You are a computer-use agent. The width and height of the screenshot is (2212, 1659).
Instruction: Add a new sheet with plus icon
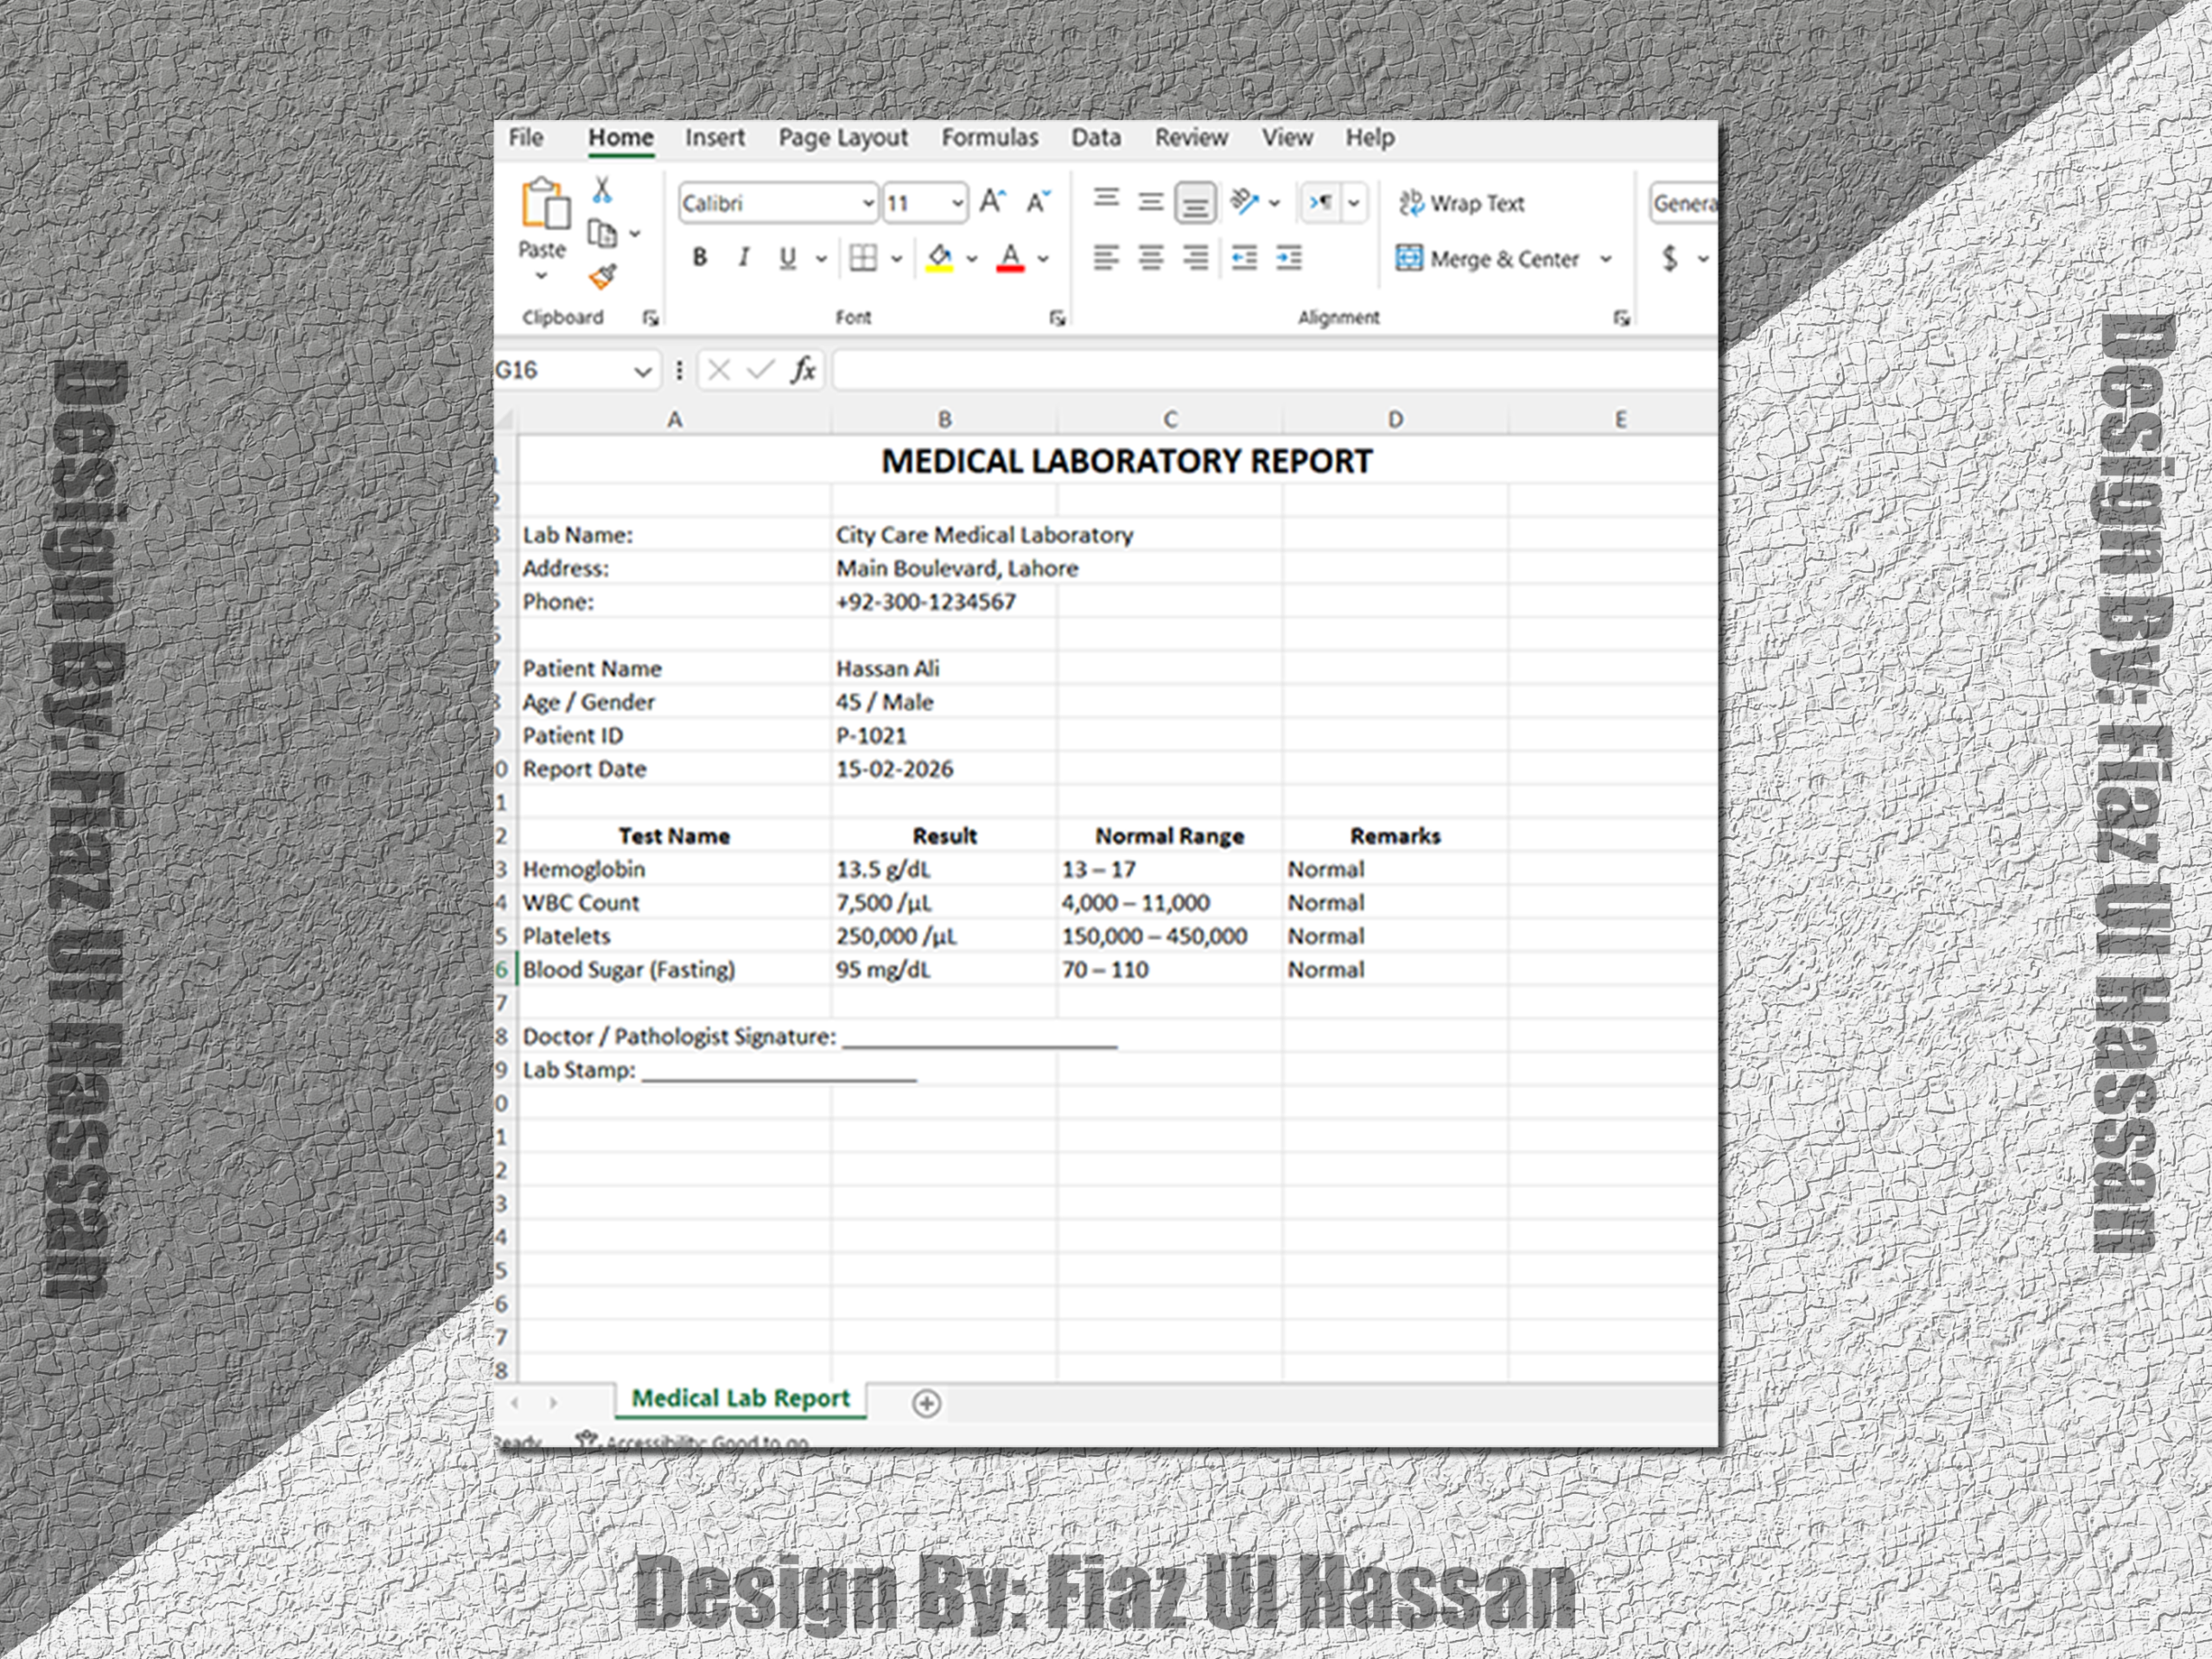[926, 1403]
